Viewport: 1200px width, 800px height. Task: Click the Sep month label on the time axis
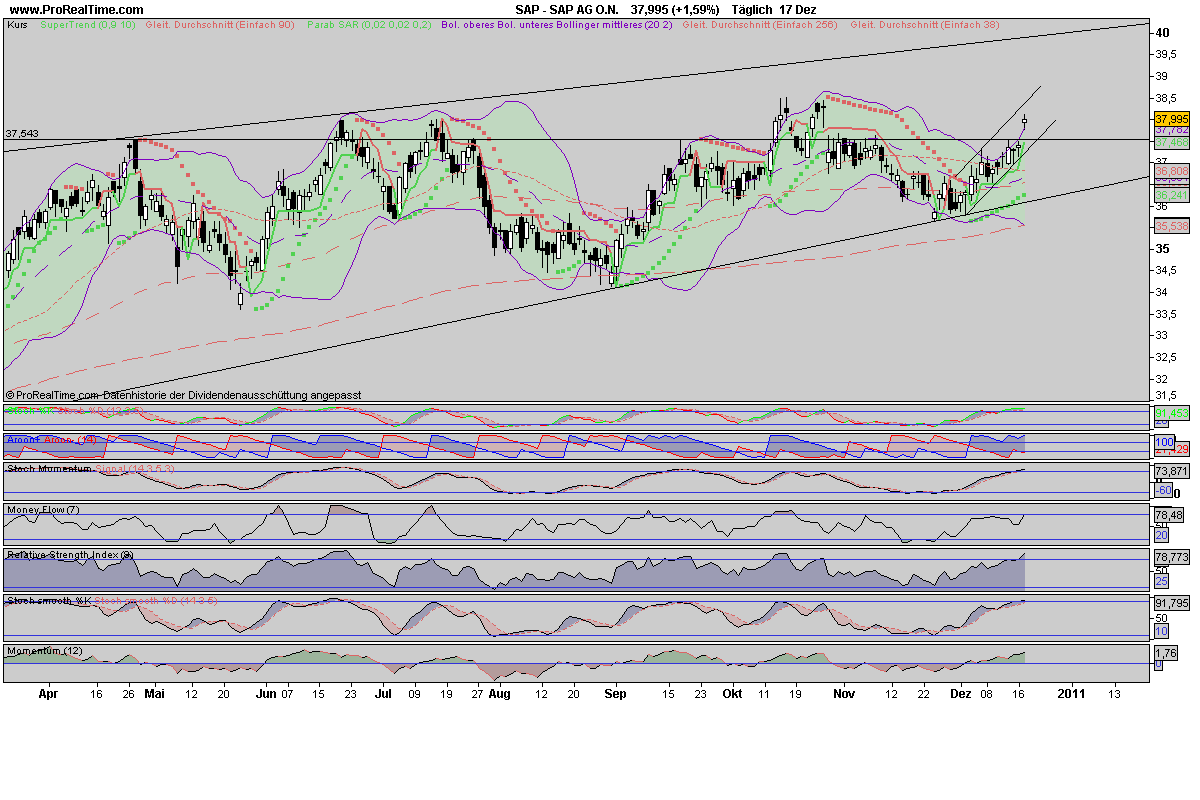[616, 692]
